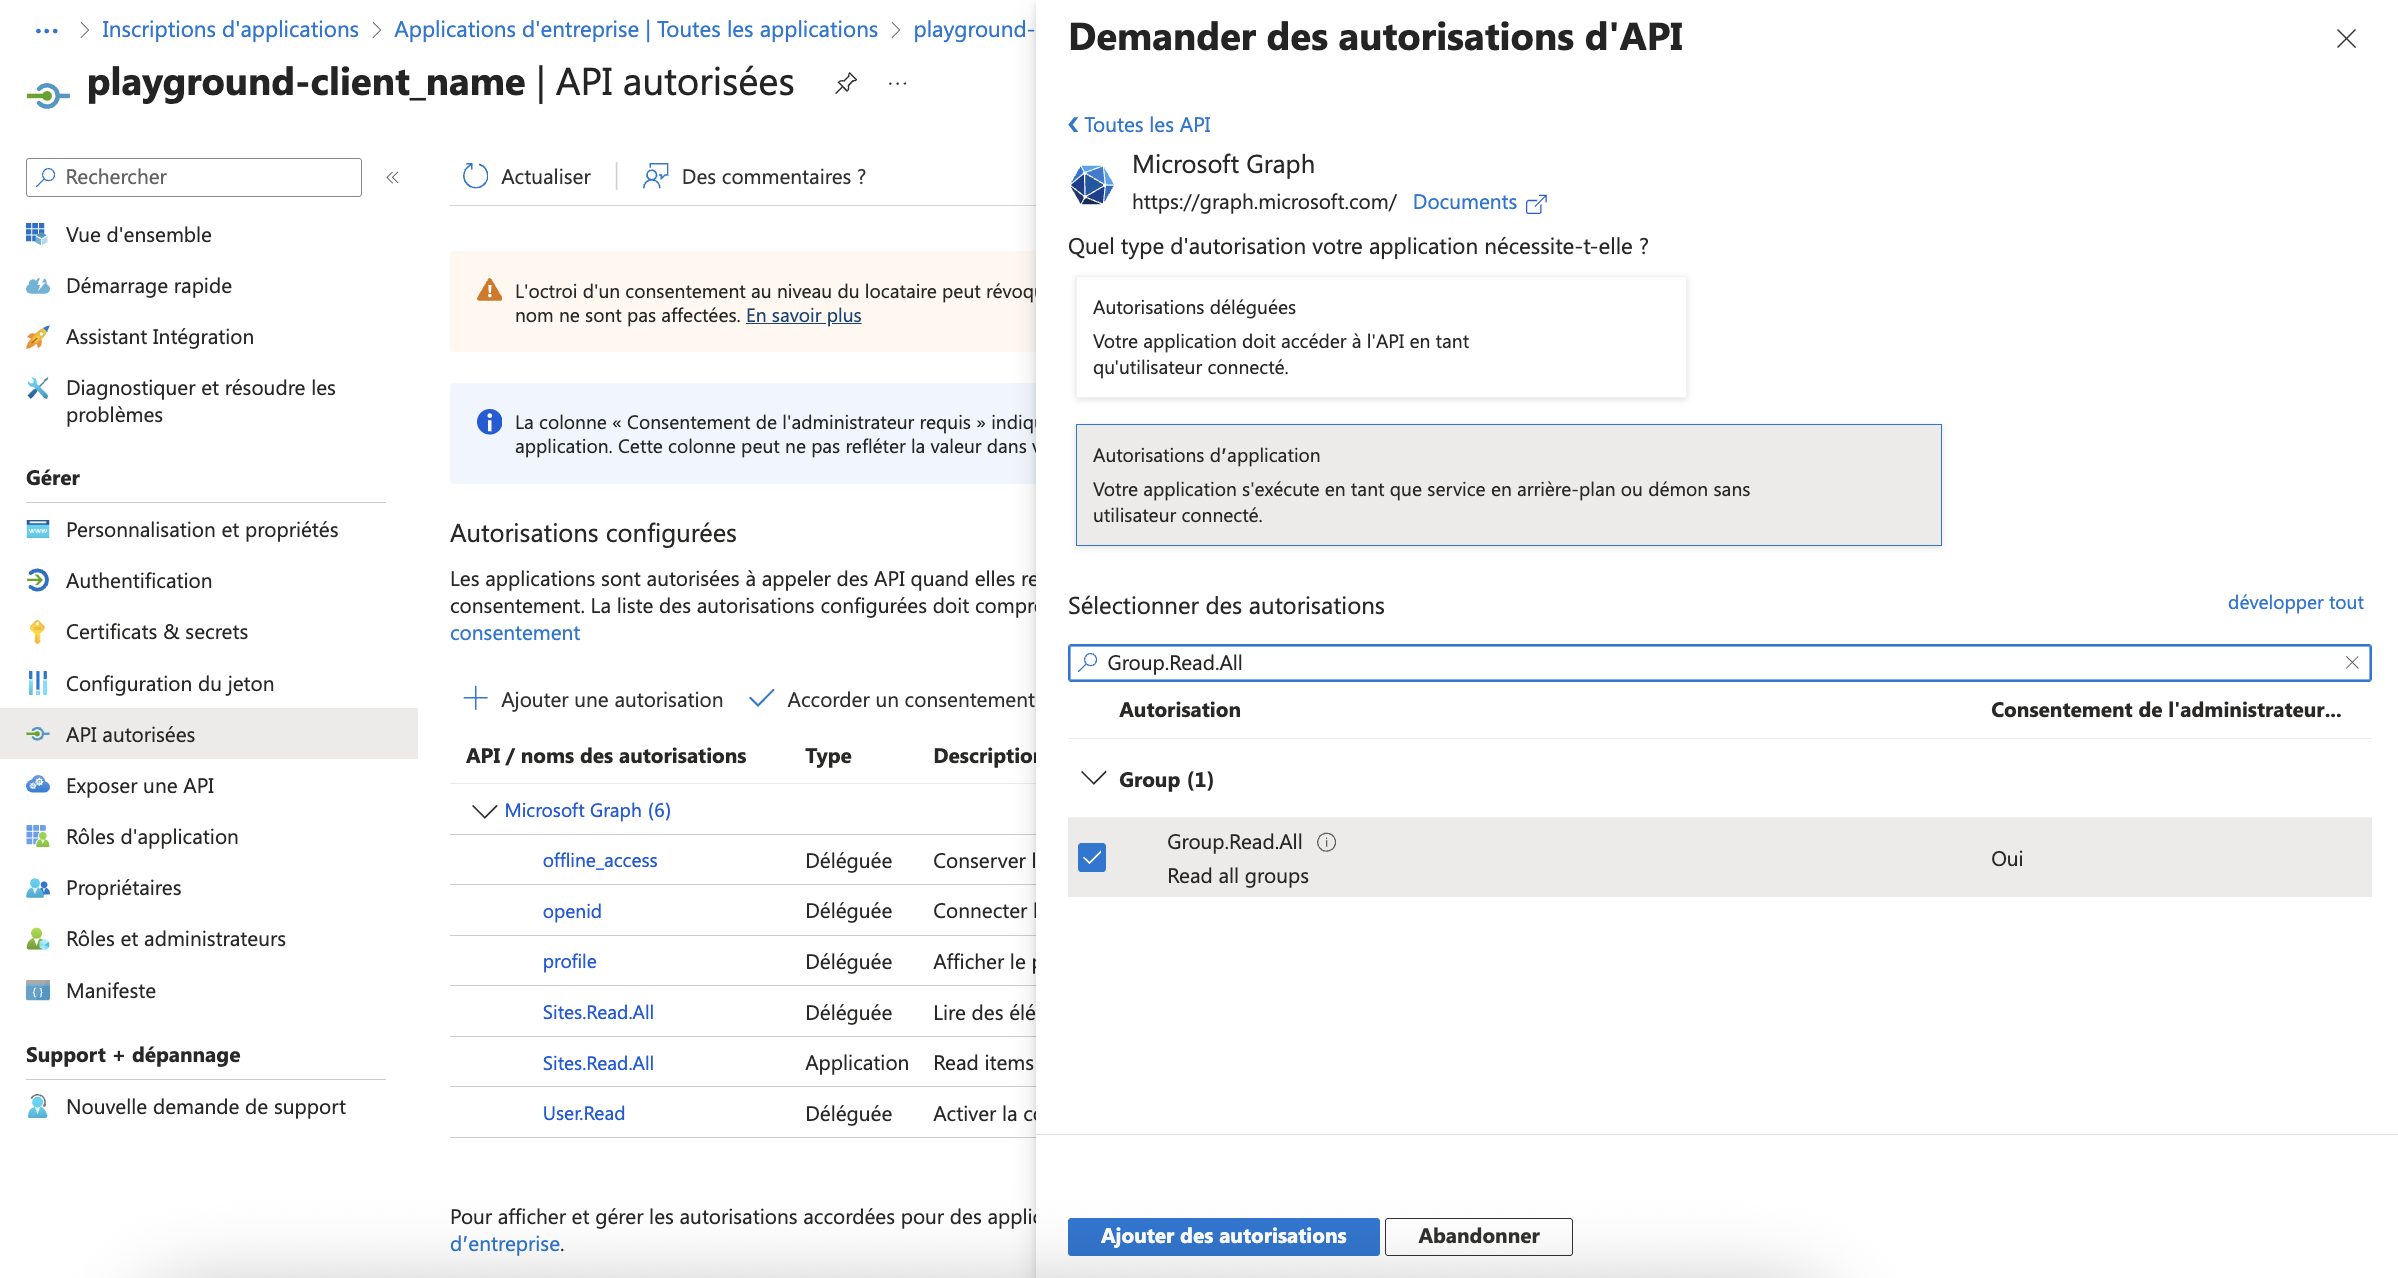Collapse the Group (1) permission section
This screenshot has width=2398, height=1278.
[1094, 779]
